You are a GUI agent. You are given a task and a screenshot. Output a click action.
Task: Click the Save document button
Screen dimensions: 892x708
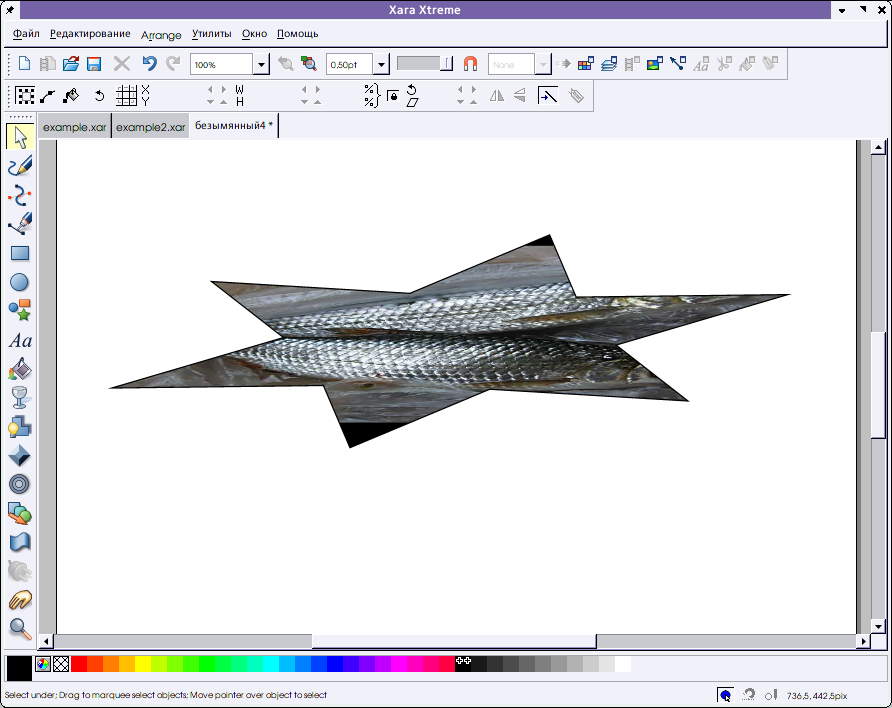pyautogui.click(x=94, y=64)
